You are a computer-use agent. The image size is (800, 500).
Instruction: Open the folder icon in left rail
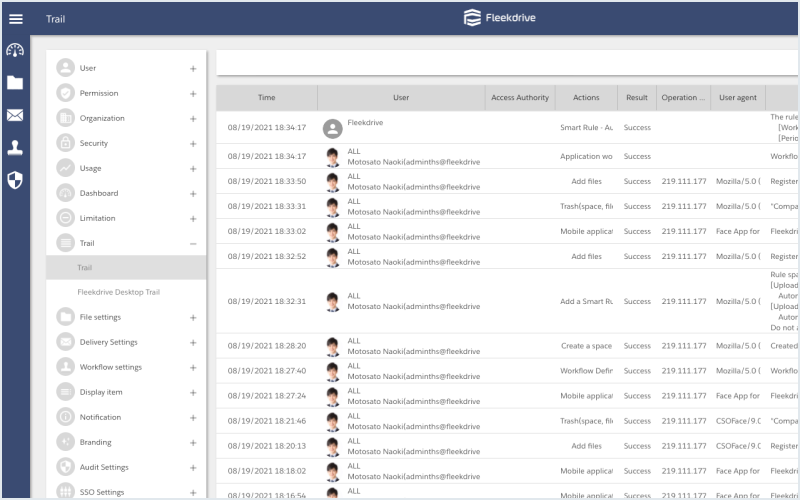(15, 82)
